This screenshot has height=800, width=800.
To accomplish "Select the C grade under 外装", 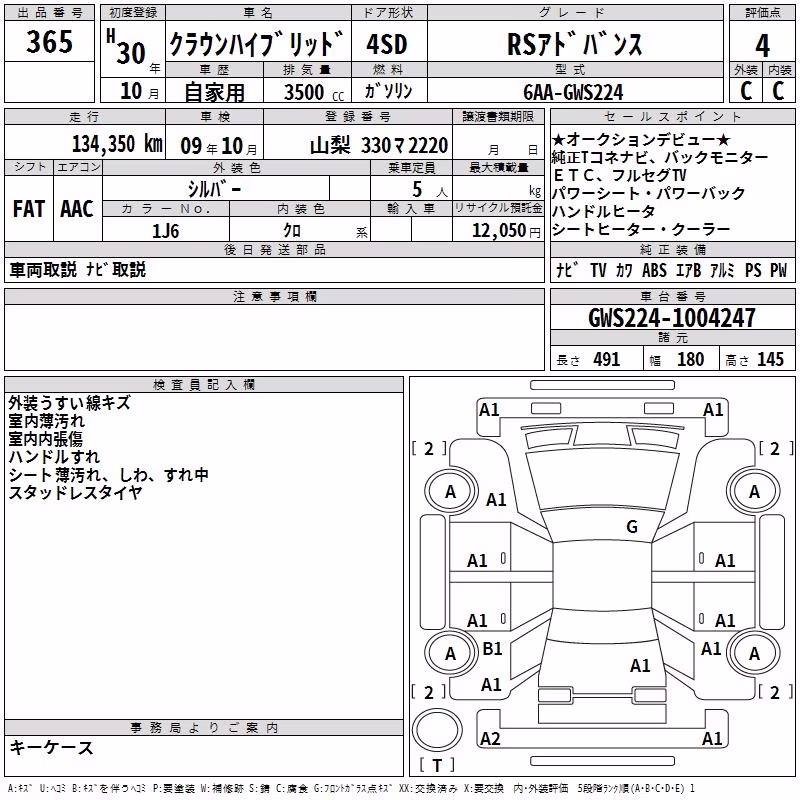I will click(745, 91).
